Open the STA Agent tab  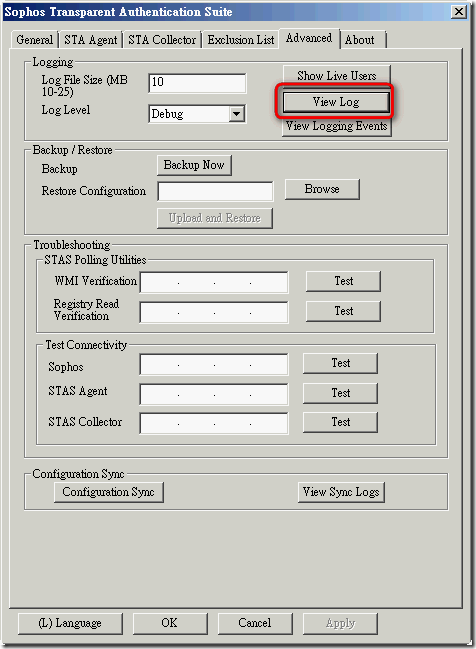coord(91,40)
